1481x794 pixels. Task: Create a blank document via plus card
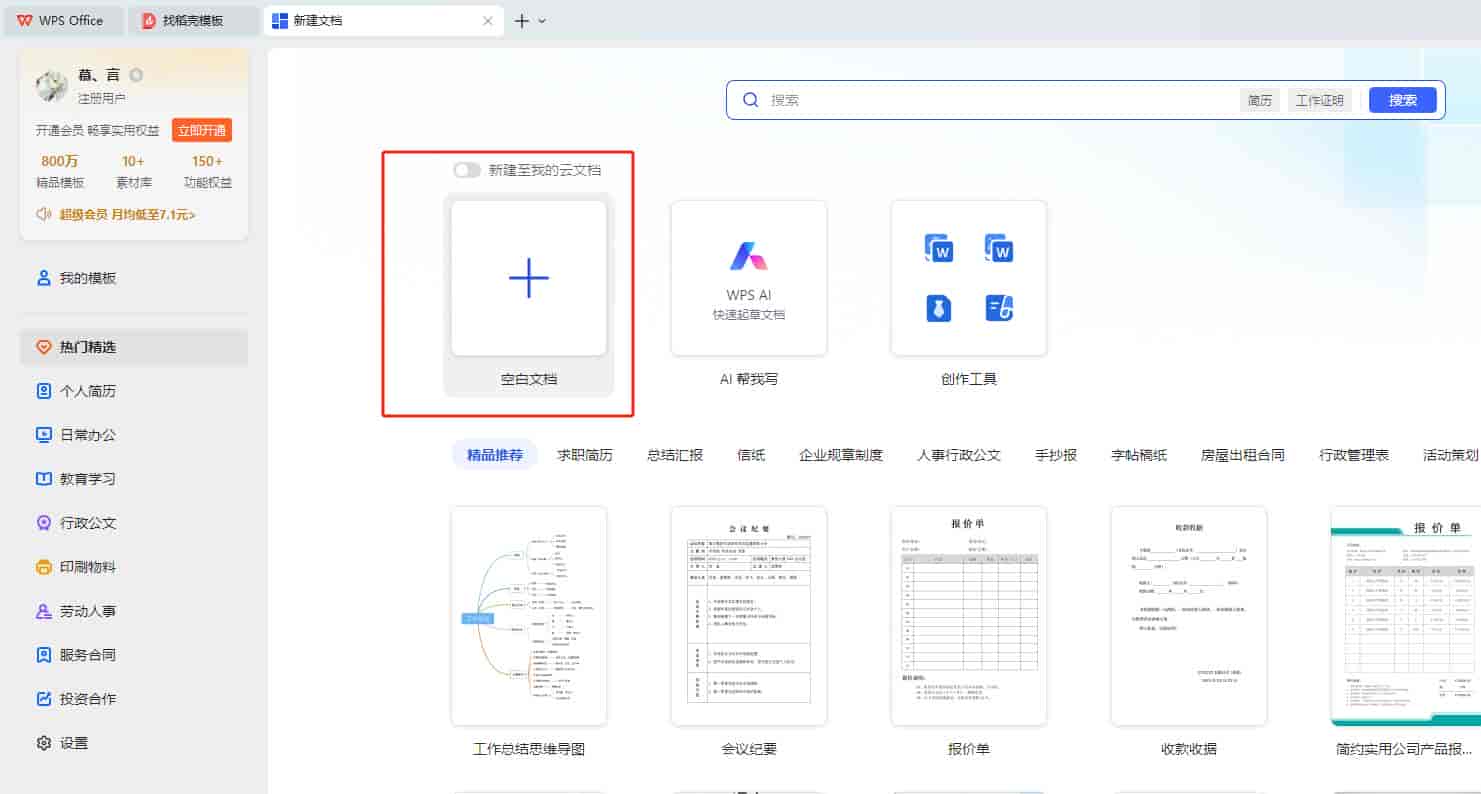pos(529,278)
